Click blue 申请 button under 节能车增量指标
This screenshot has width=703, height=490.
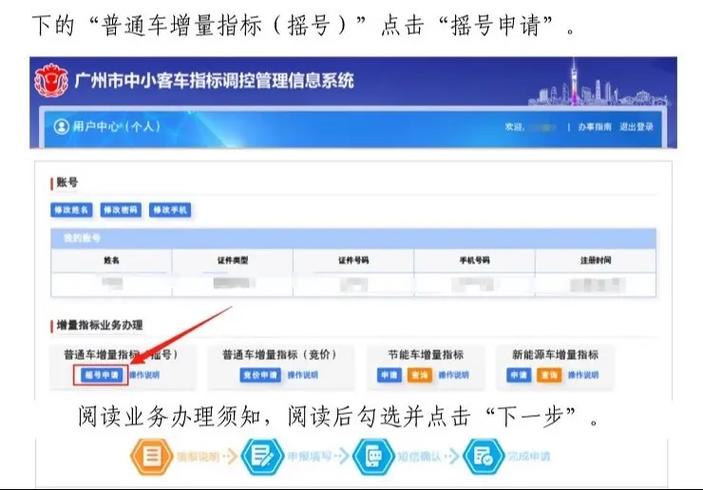pos(389,375)
